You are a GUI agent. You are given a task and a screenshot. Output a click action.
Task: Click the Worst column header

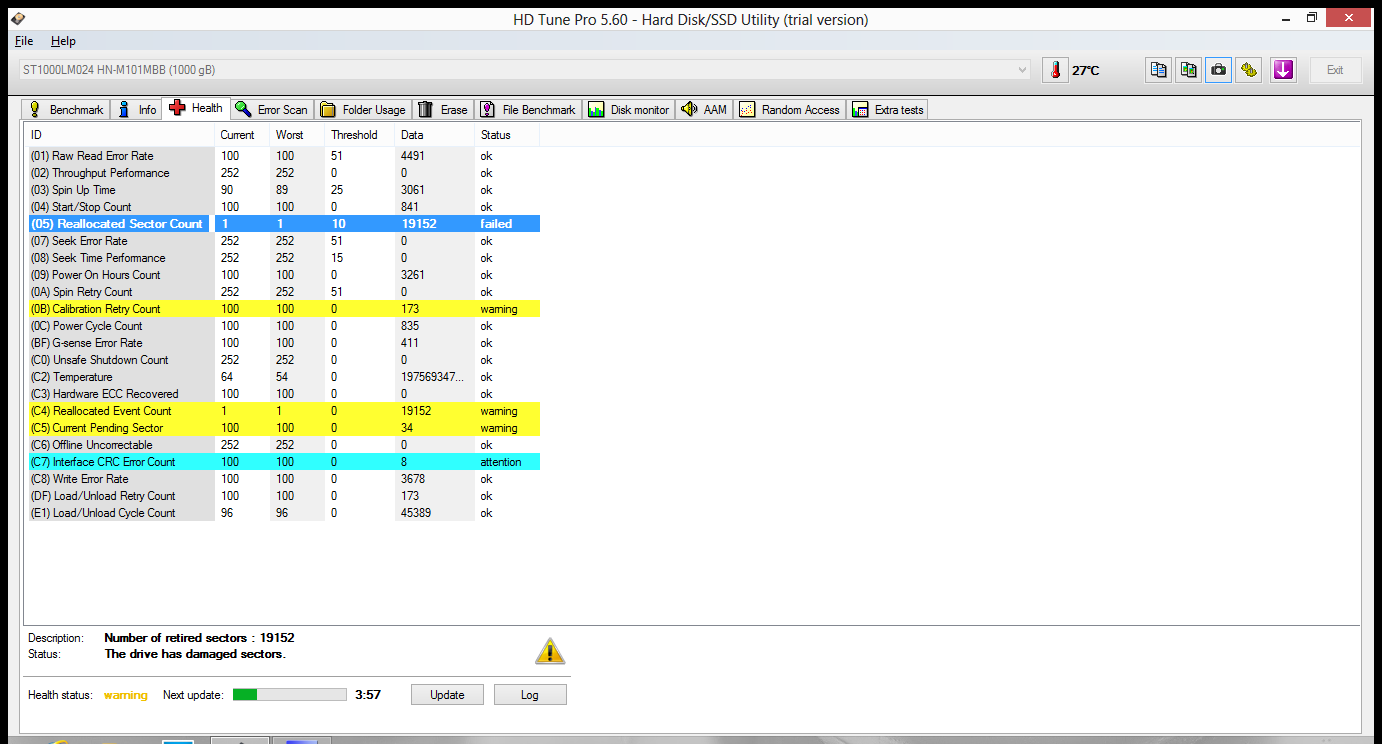(297, 135)
